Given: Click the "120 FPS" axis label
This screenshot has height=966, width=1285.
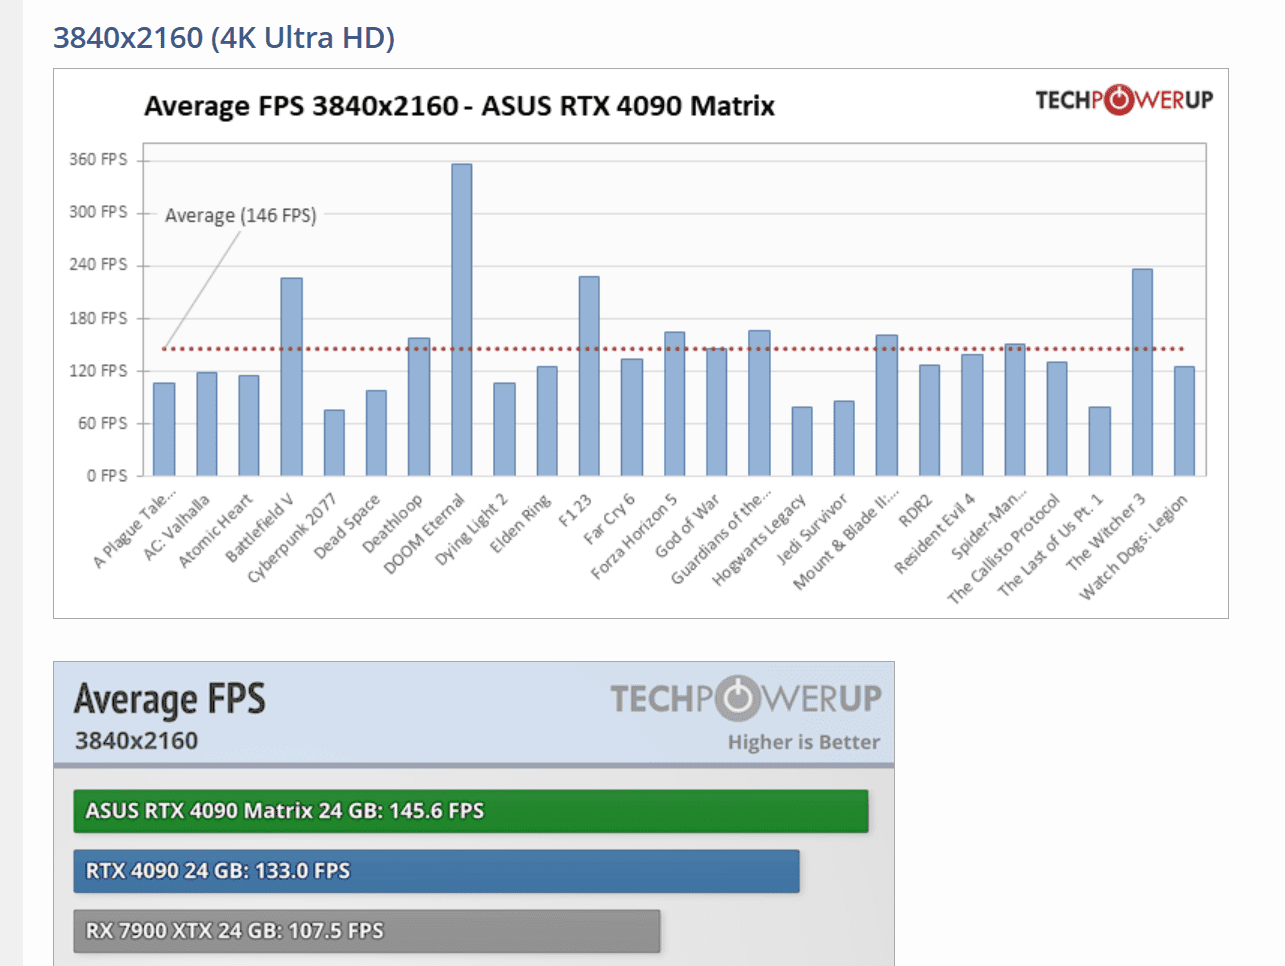Looking at the screenshot, I should pyautogui.click(x=98, y=370).
